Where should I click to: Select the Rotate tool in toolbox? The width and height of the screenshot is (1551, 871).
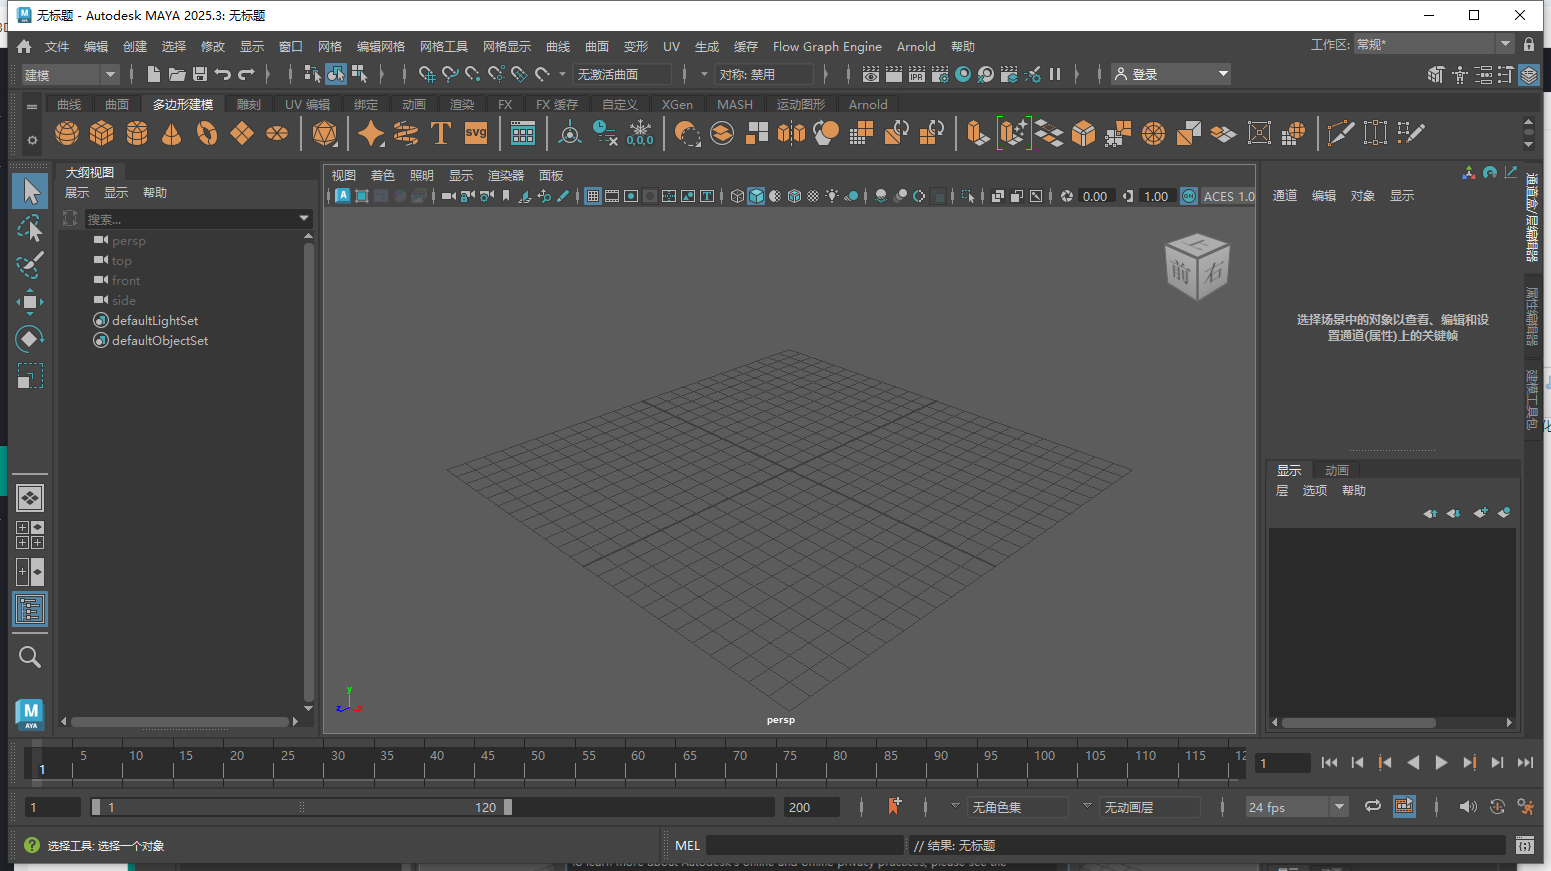[x=30, y=339]
